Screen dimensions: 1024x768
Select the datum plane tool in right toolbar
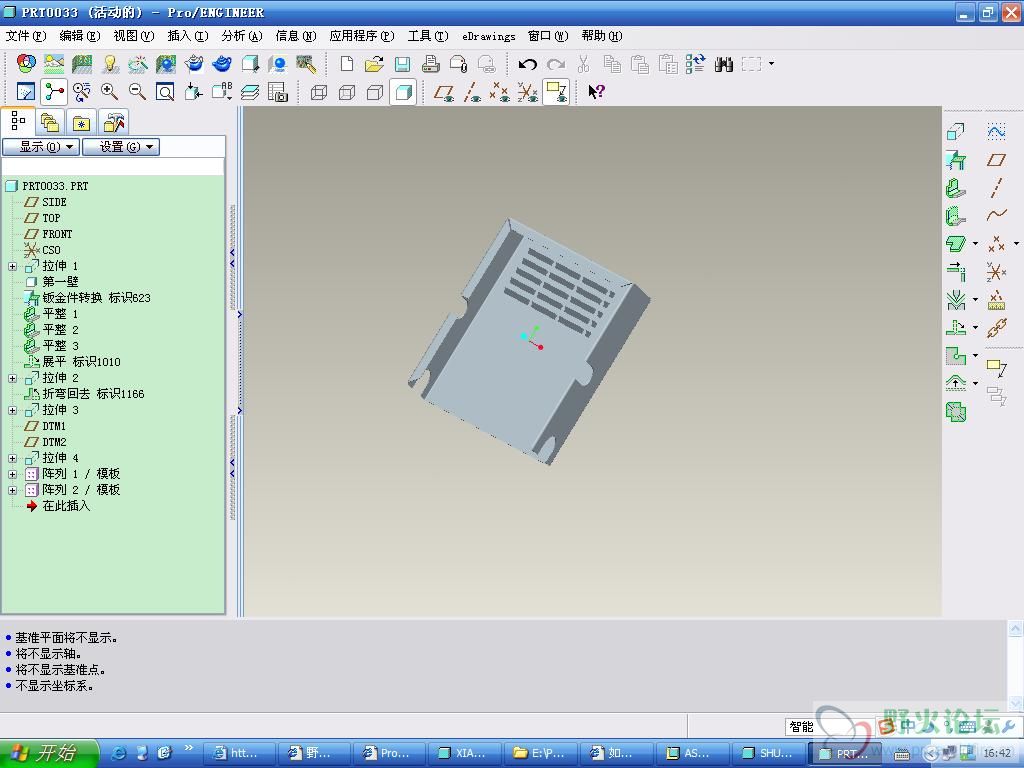(996, 160)
